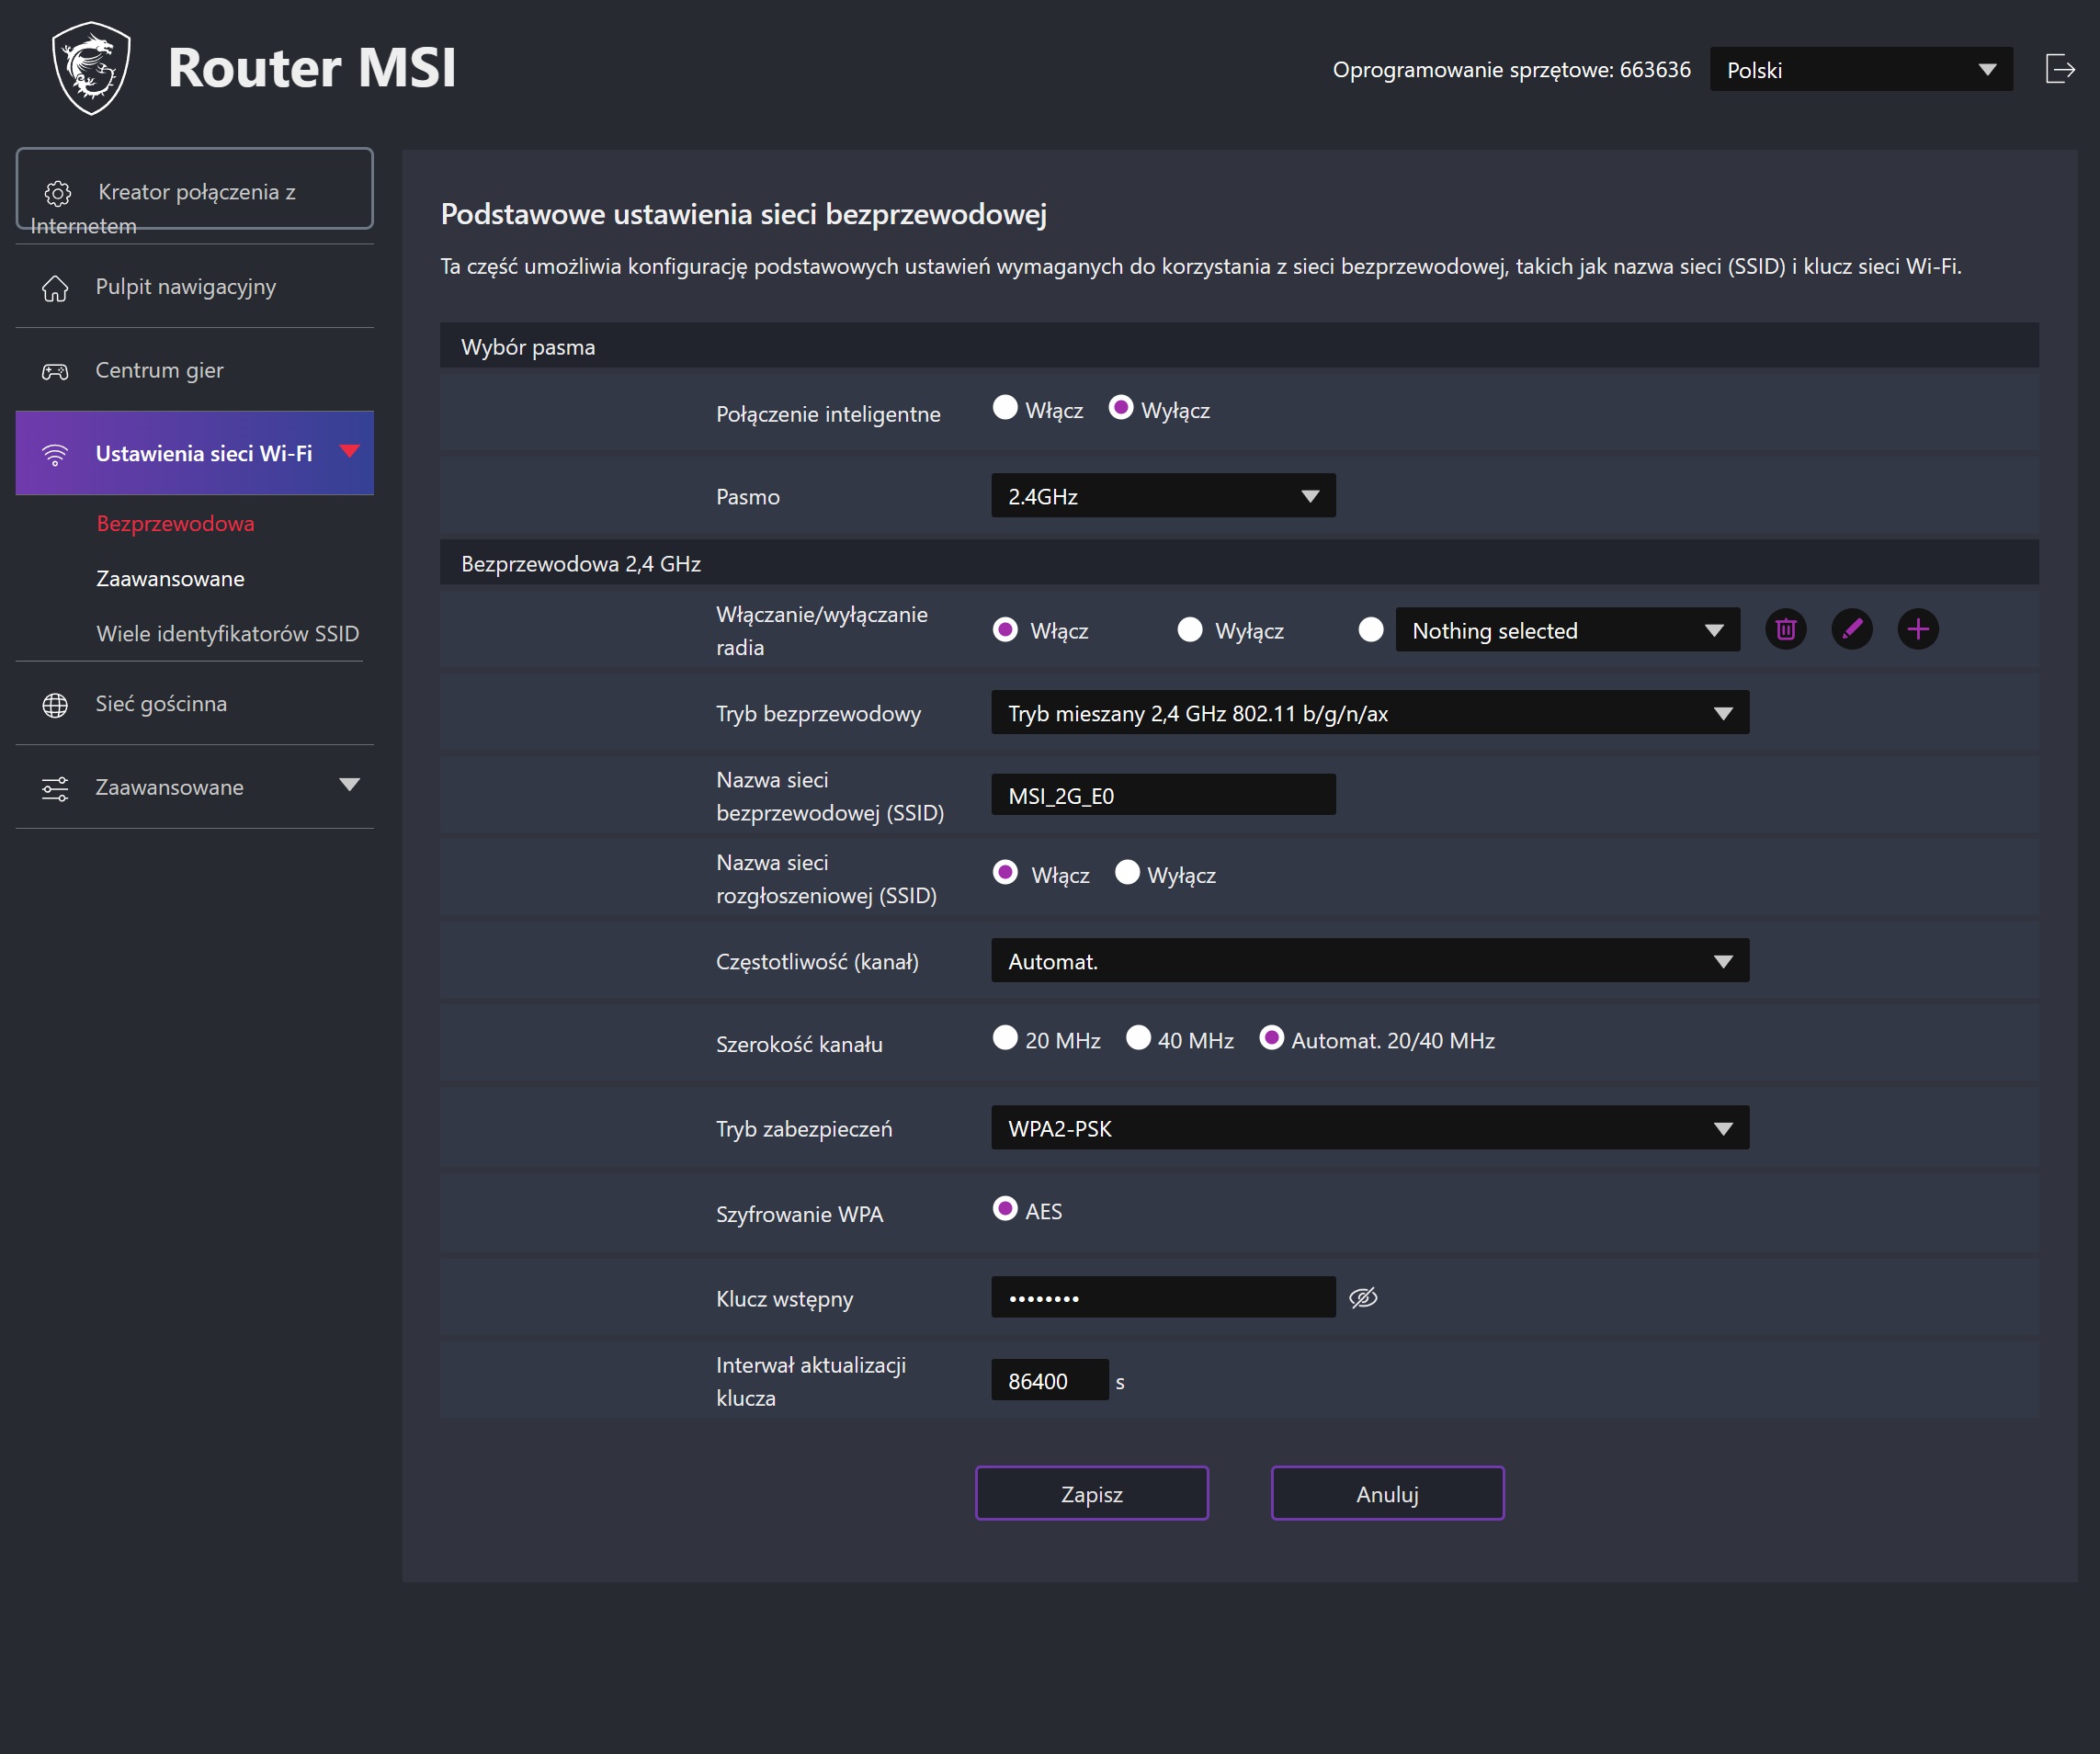
Task: Toggle password visibility eye icon
Action: pyautogui.click(x=1363, y=1298)
